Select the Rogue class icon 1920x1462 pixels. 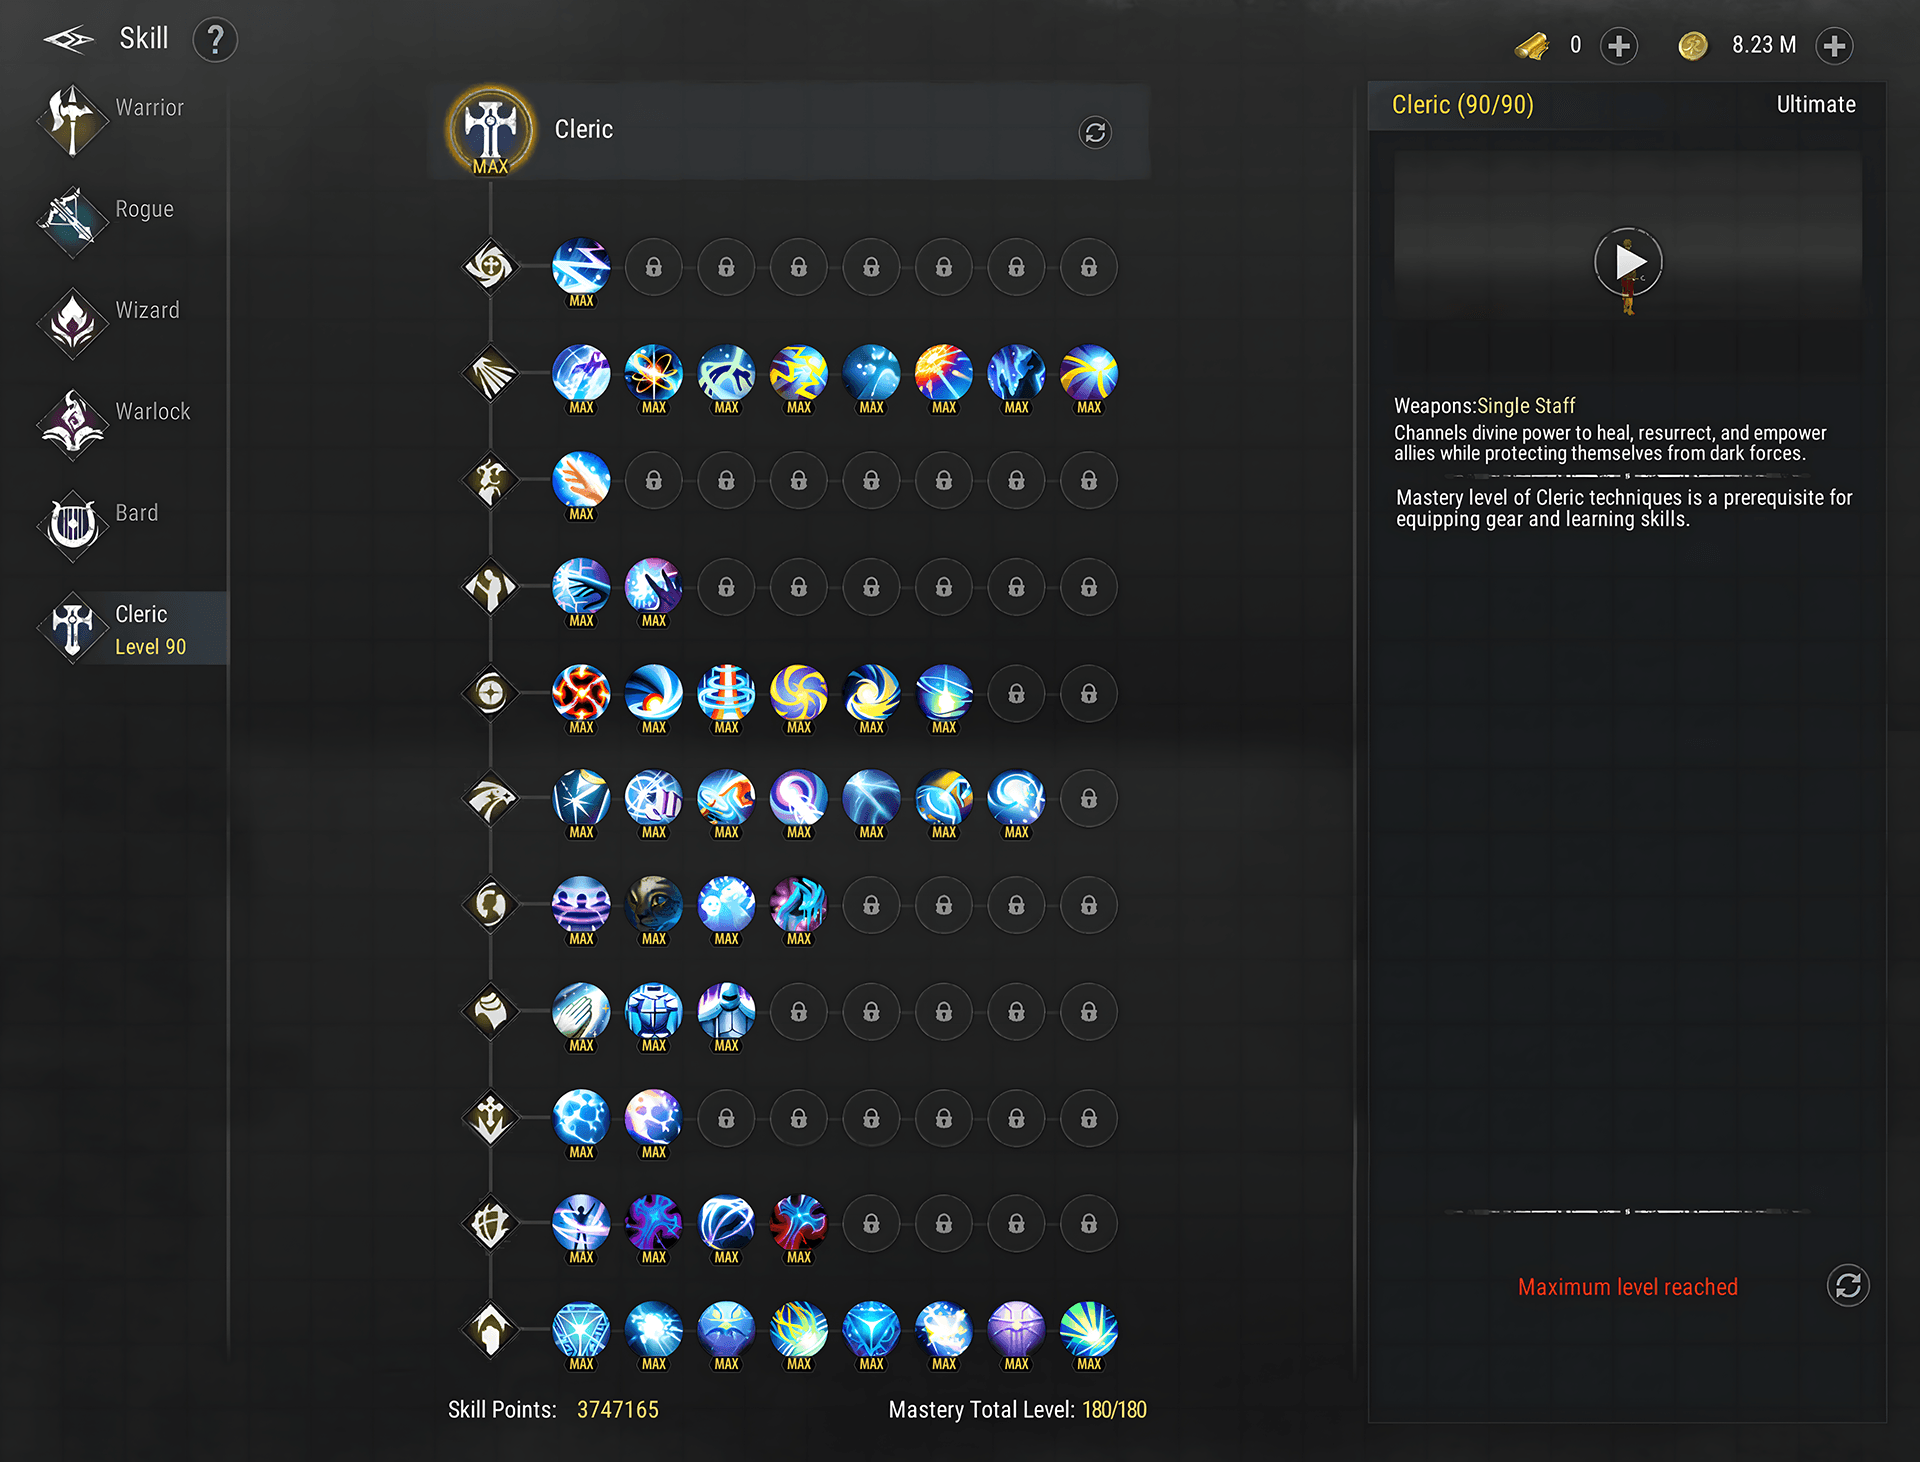pos(72,221)
